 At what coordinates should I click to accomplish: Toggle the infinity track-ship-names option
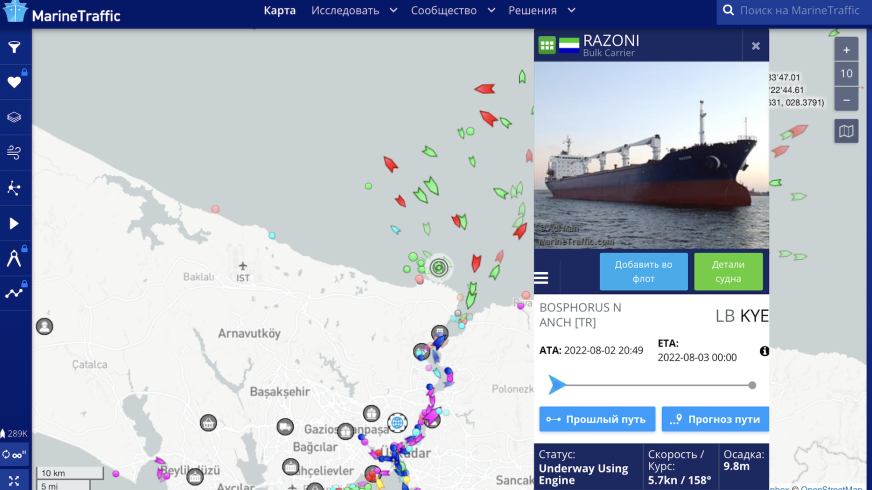point(14,455)
